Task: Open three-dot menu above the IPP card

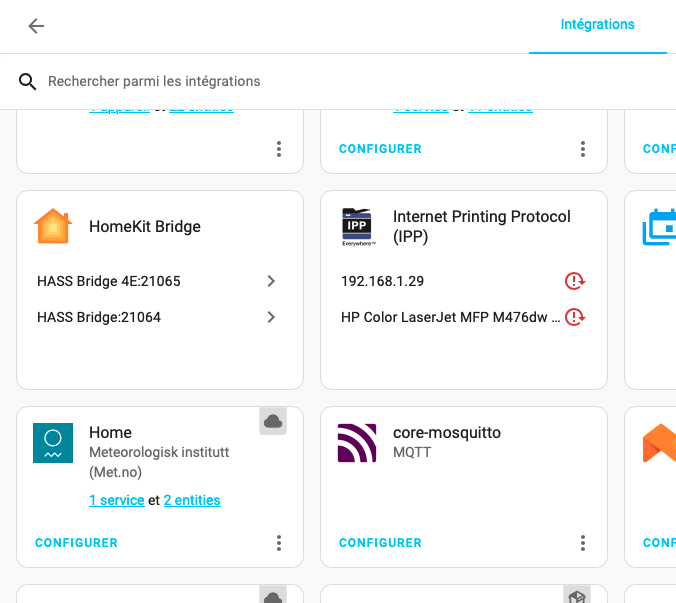Action: pyautogui.click(x=583, y=149)
